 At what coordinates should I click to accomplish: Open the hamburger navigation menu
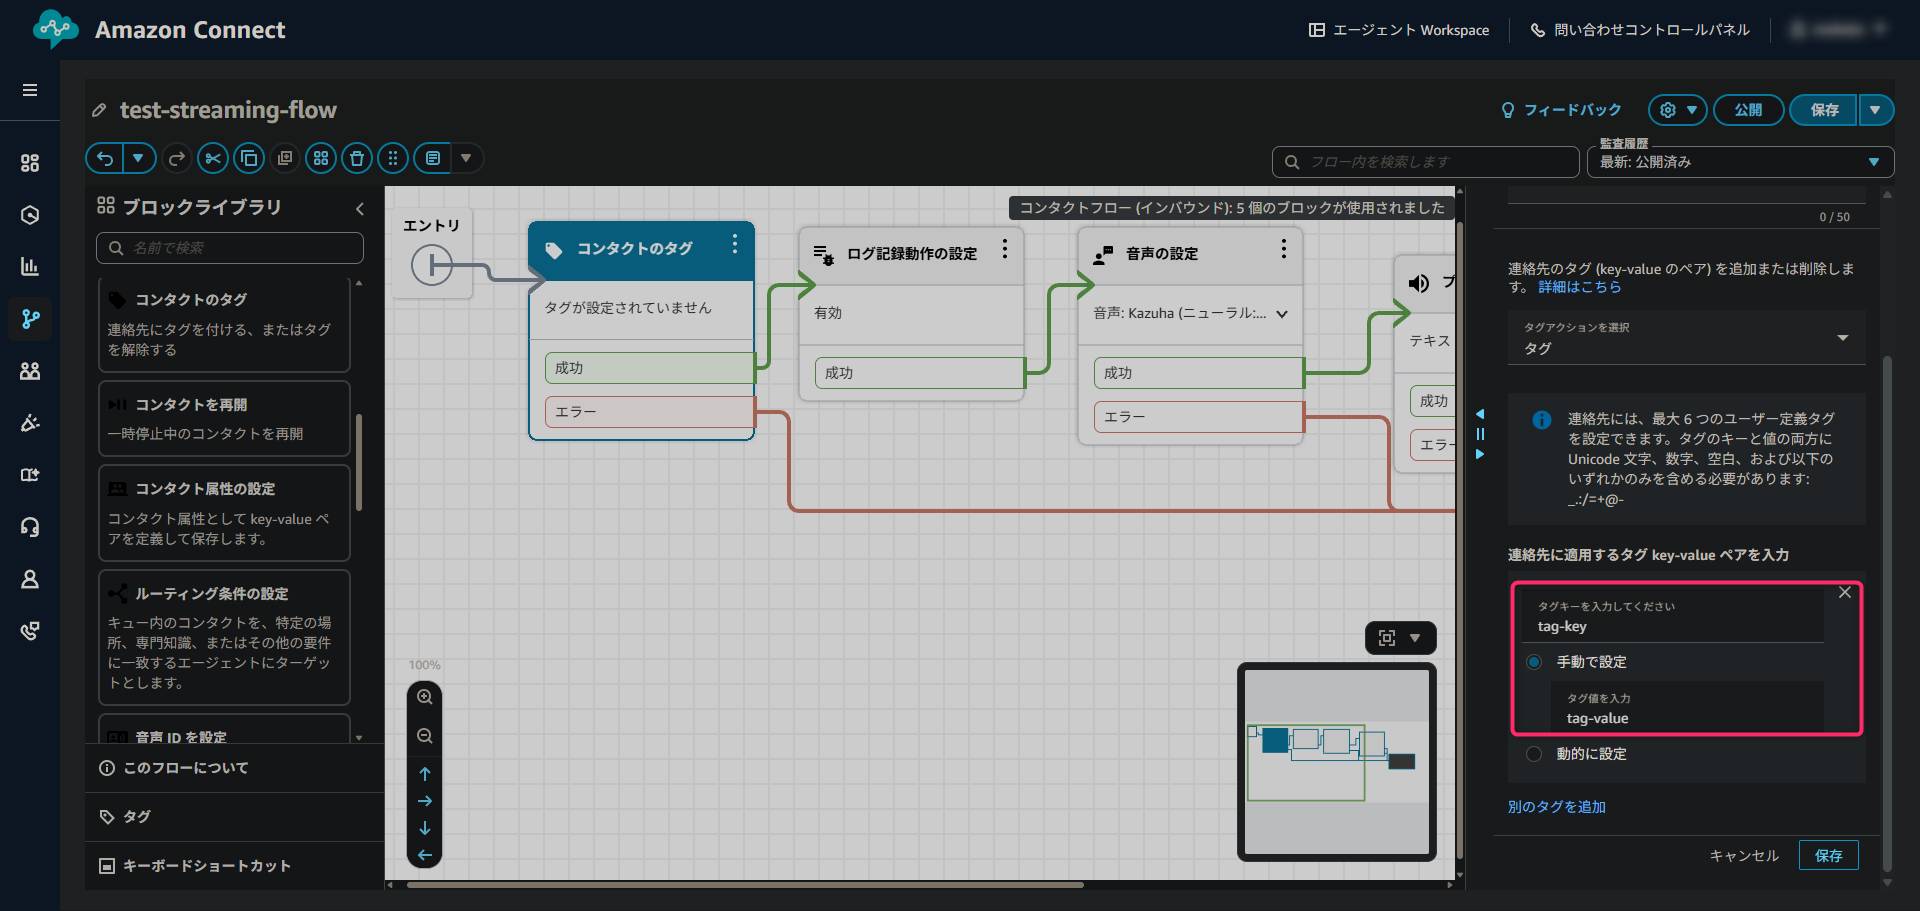[30, 90]
